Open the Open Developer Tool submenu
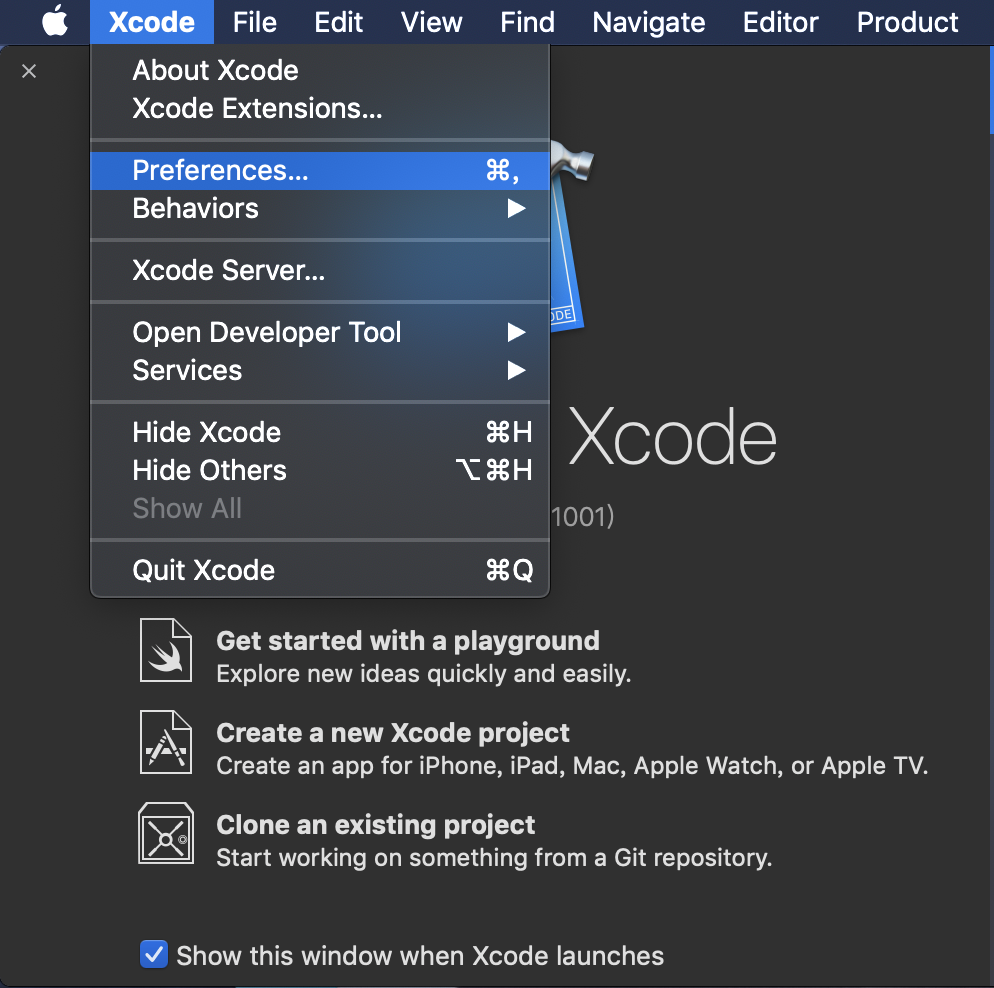Viewport: 994px width, 988px height. [320, 332]
